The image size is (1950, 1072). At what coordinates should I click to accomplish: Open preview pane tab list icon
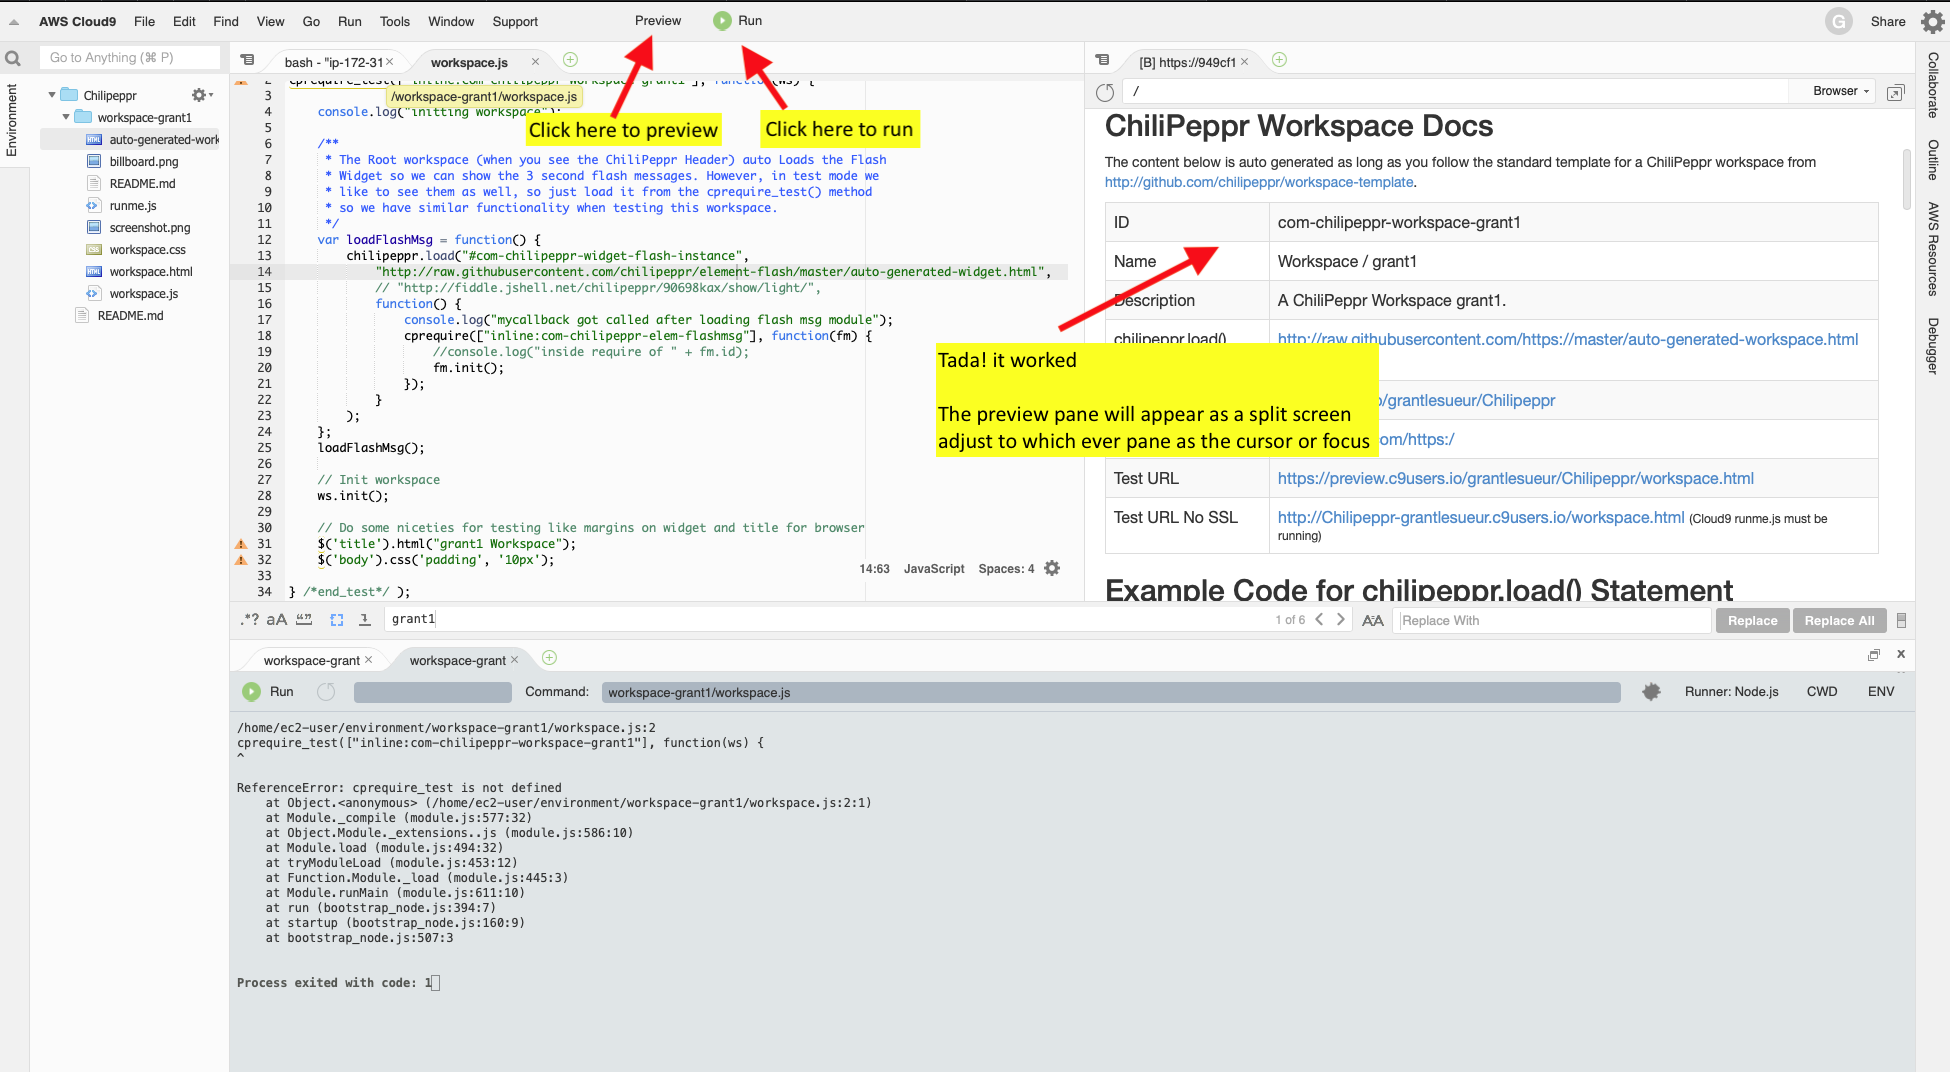tap(1103, 60)
